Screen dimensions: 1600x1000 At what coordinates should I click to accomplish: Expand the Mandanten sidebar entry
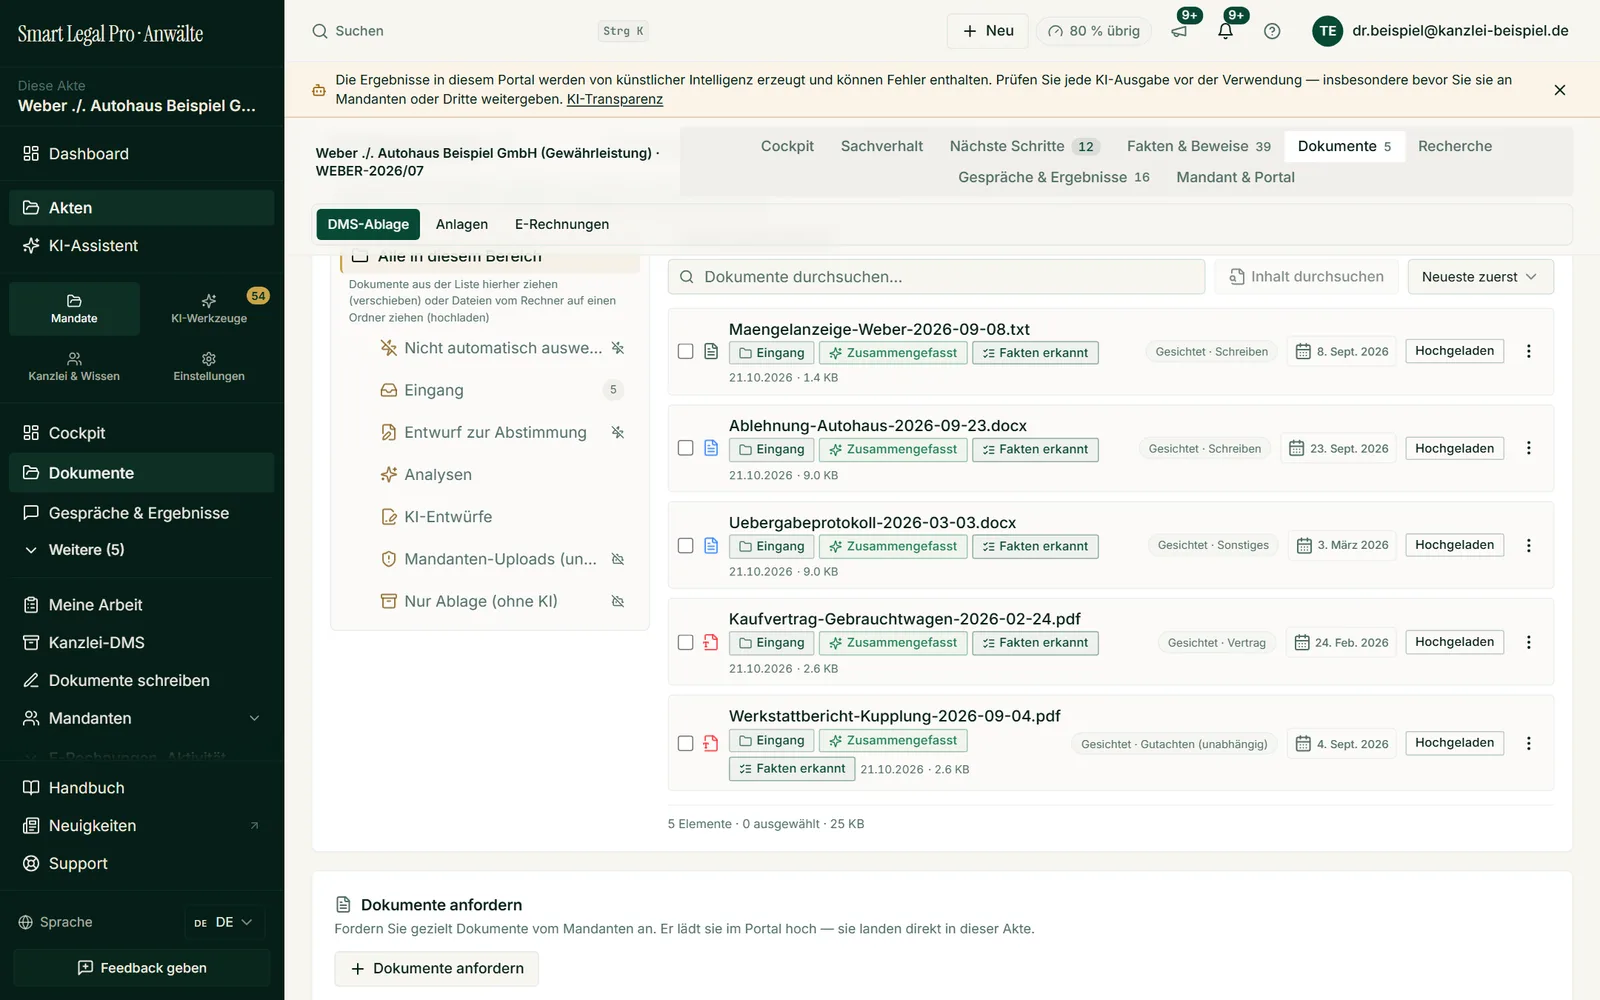click(141, 718)
